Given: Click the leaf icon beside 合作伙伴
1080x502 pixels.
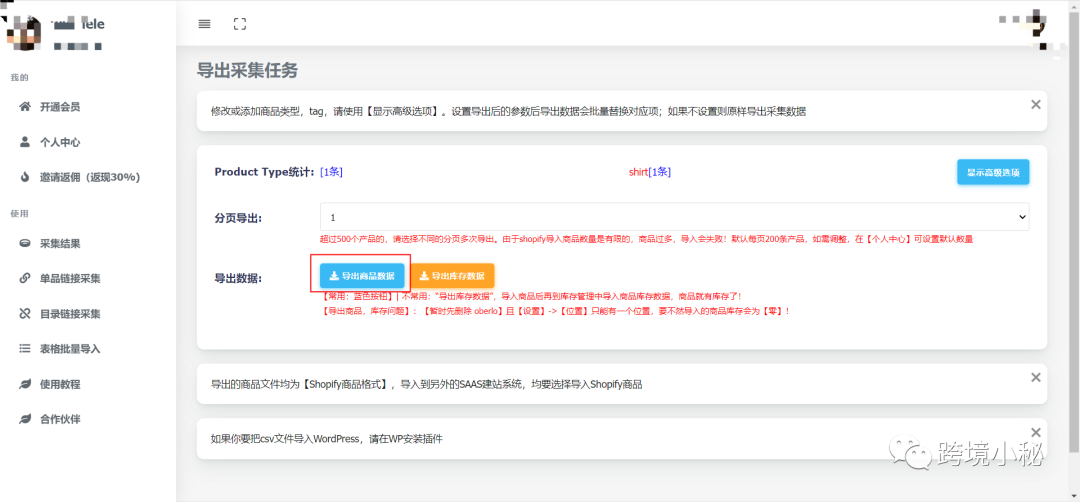Looking at the screenshot, I should click(x=25, y=419).
